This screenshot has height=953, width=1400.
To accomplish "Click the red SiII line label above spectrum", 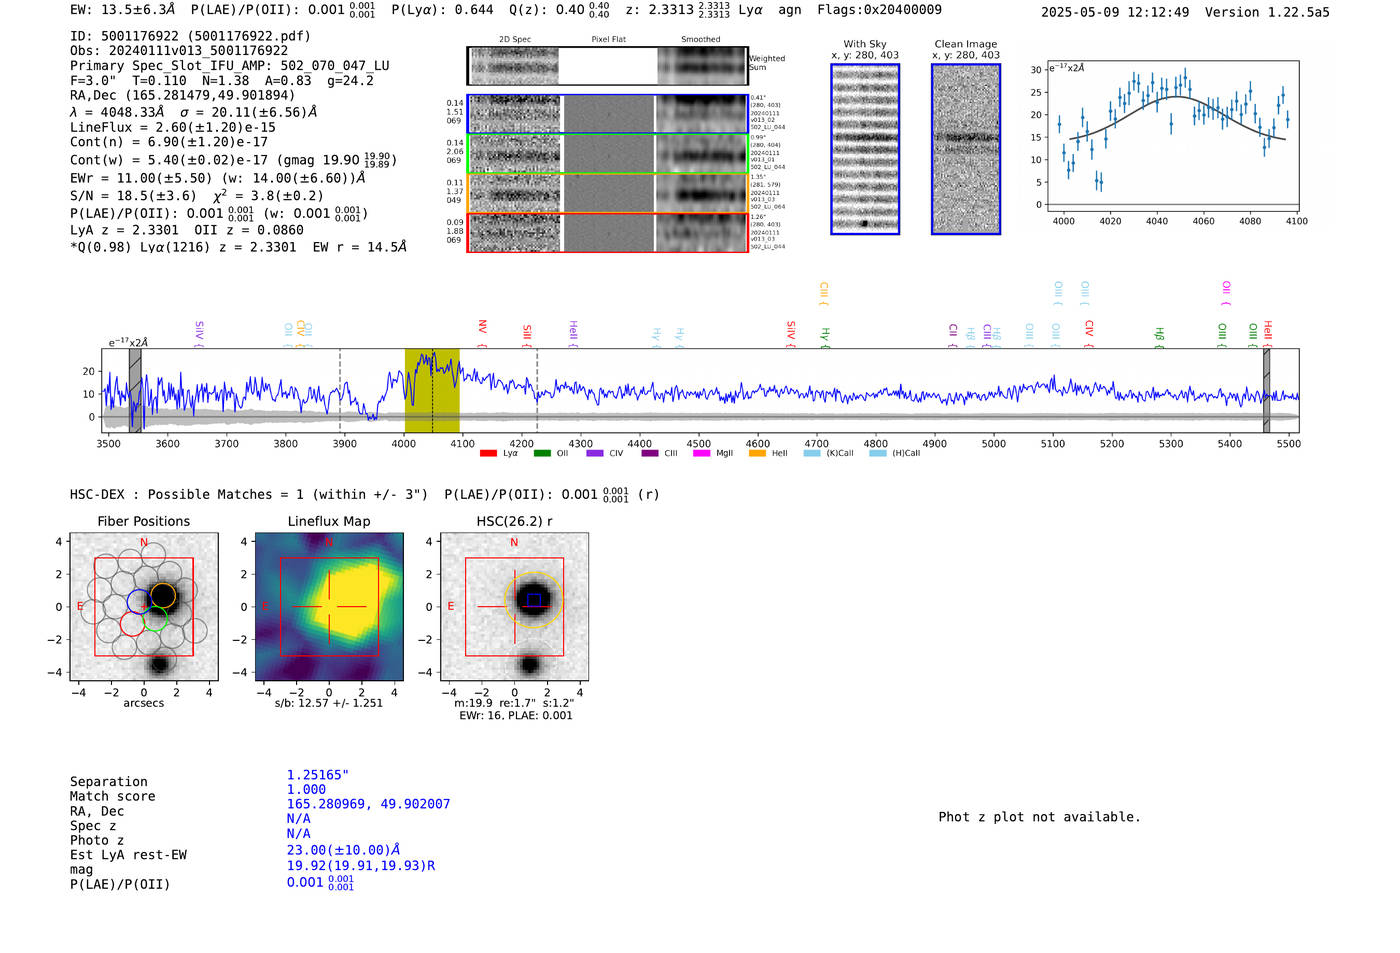I will (x=527, y=333).
